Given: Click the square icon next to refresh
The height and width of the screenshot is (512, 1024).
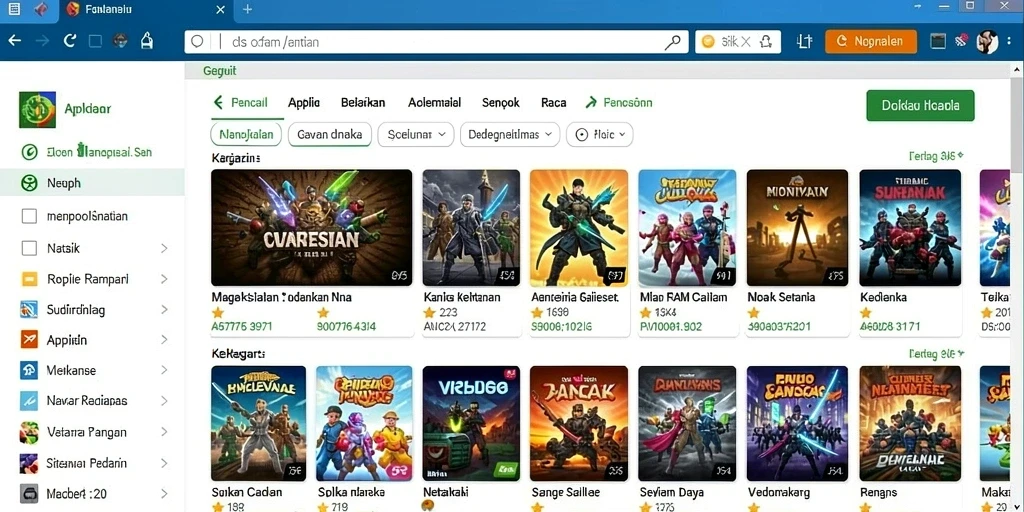Looking at the screenshot, I should pos(95,41).
